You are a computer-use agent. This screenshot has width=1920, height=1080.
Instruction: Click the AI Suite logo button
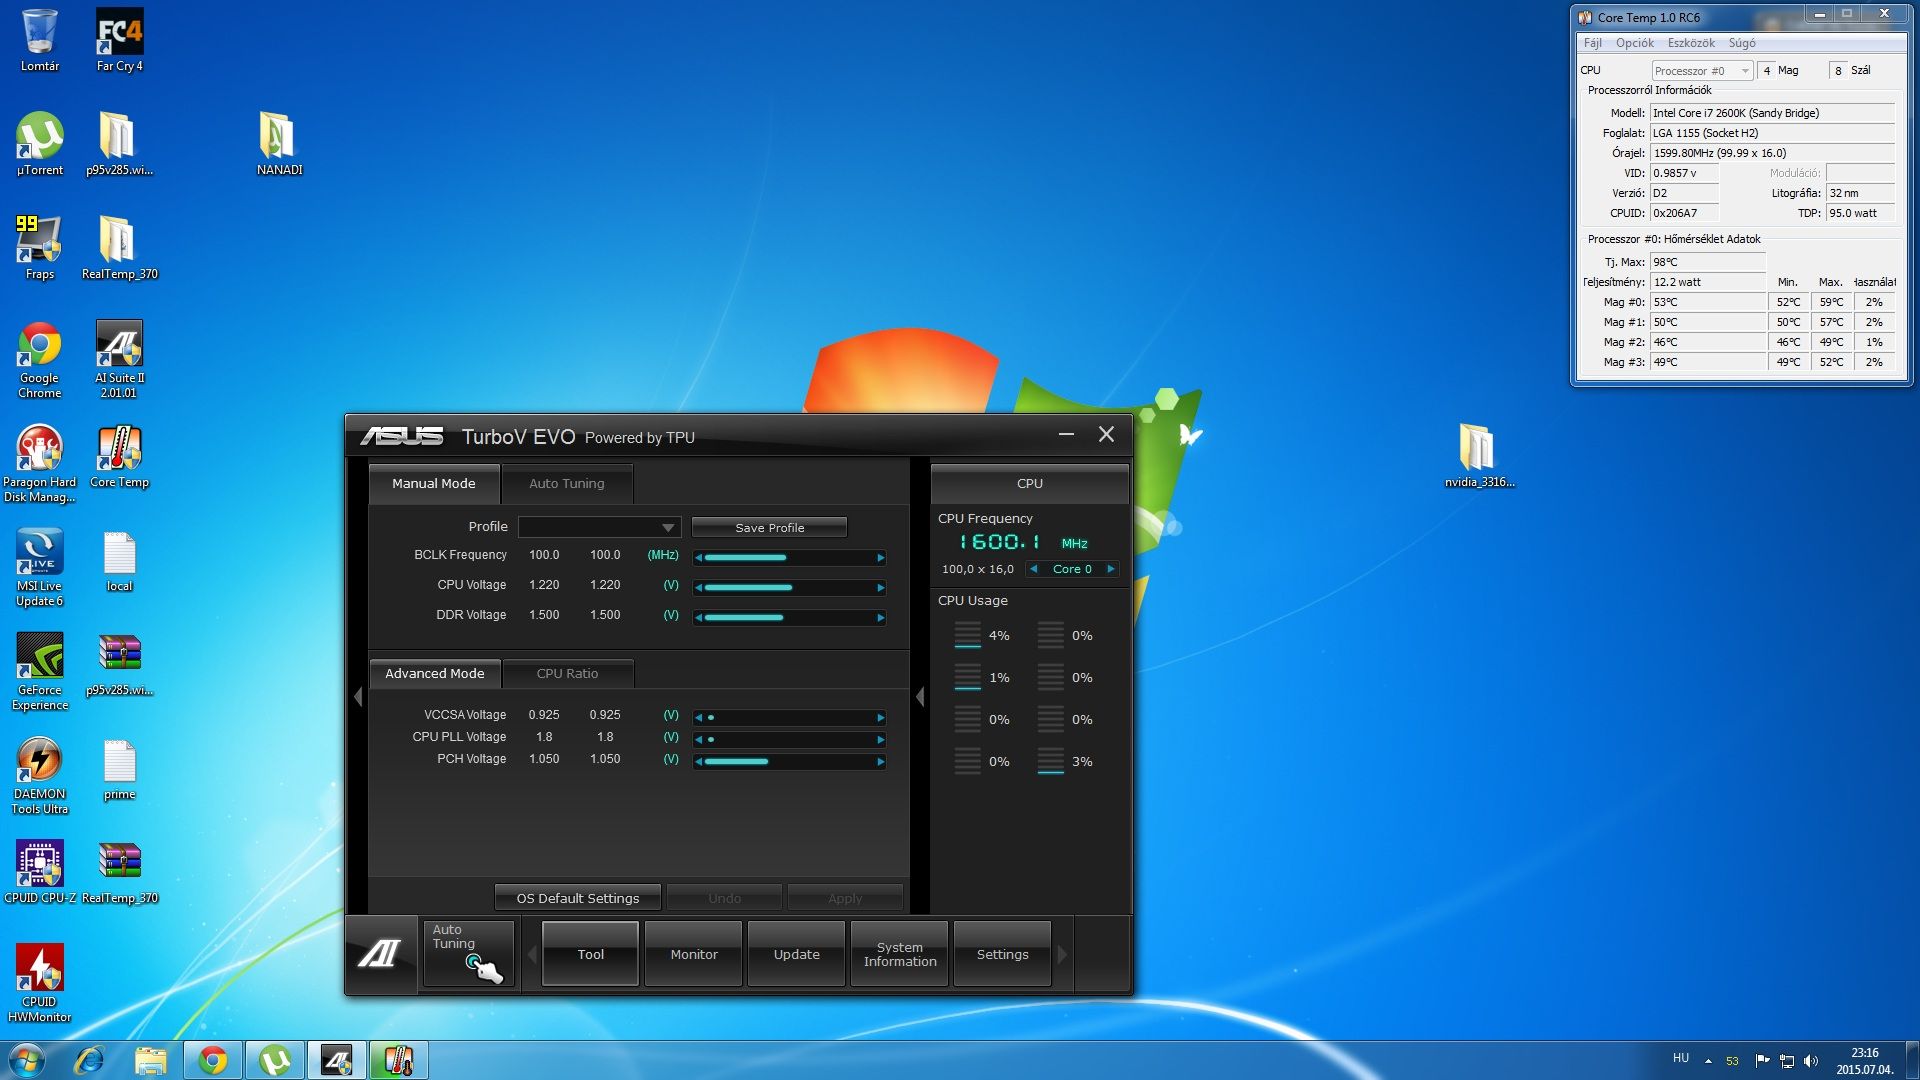(381, 954)
